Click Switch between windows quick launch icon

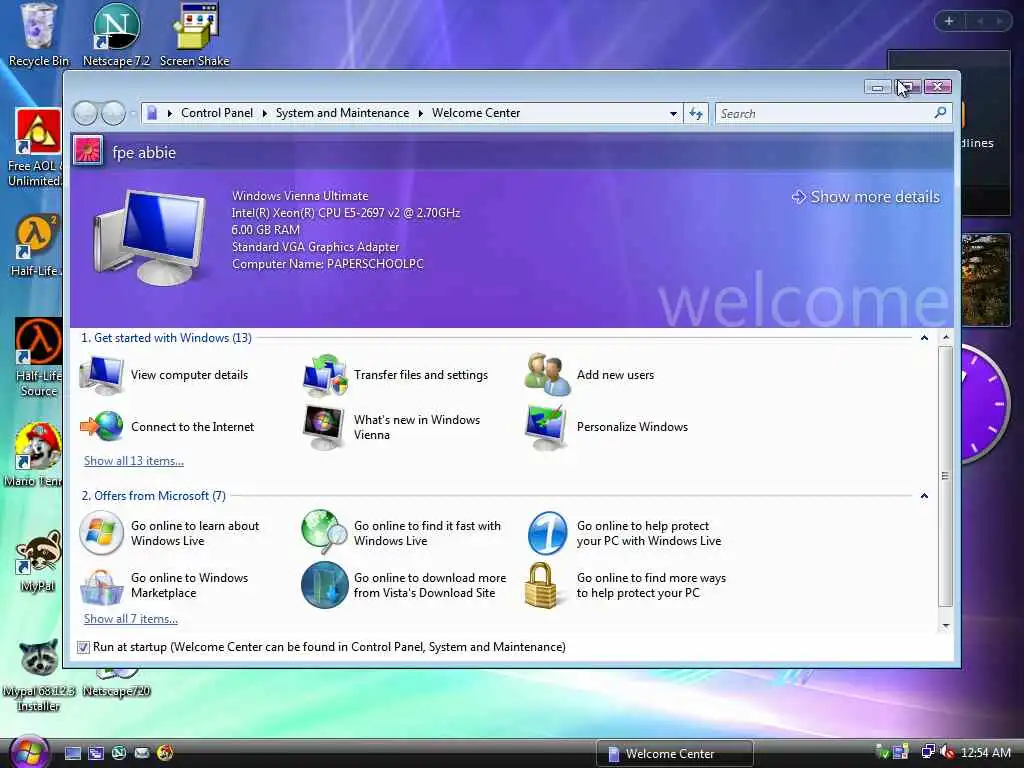pos(96,753)
